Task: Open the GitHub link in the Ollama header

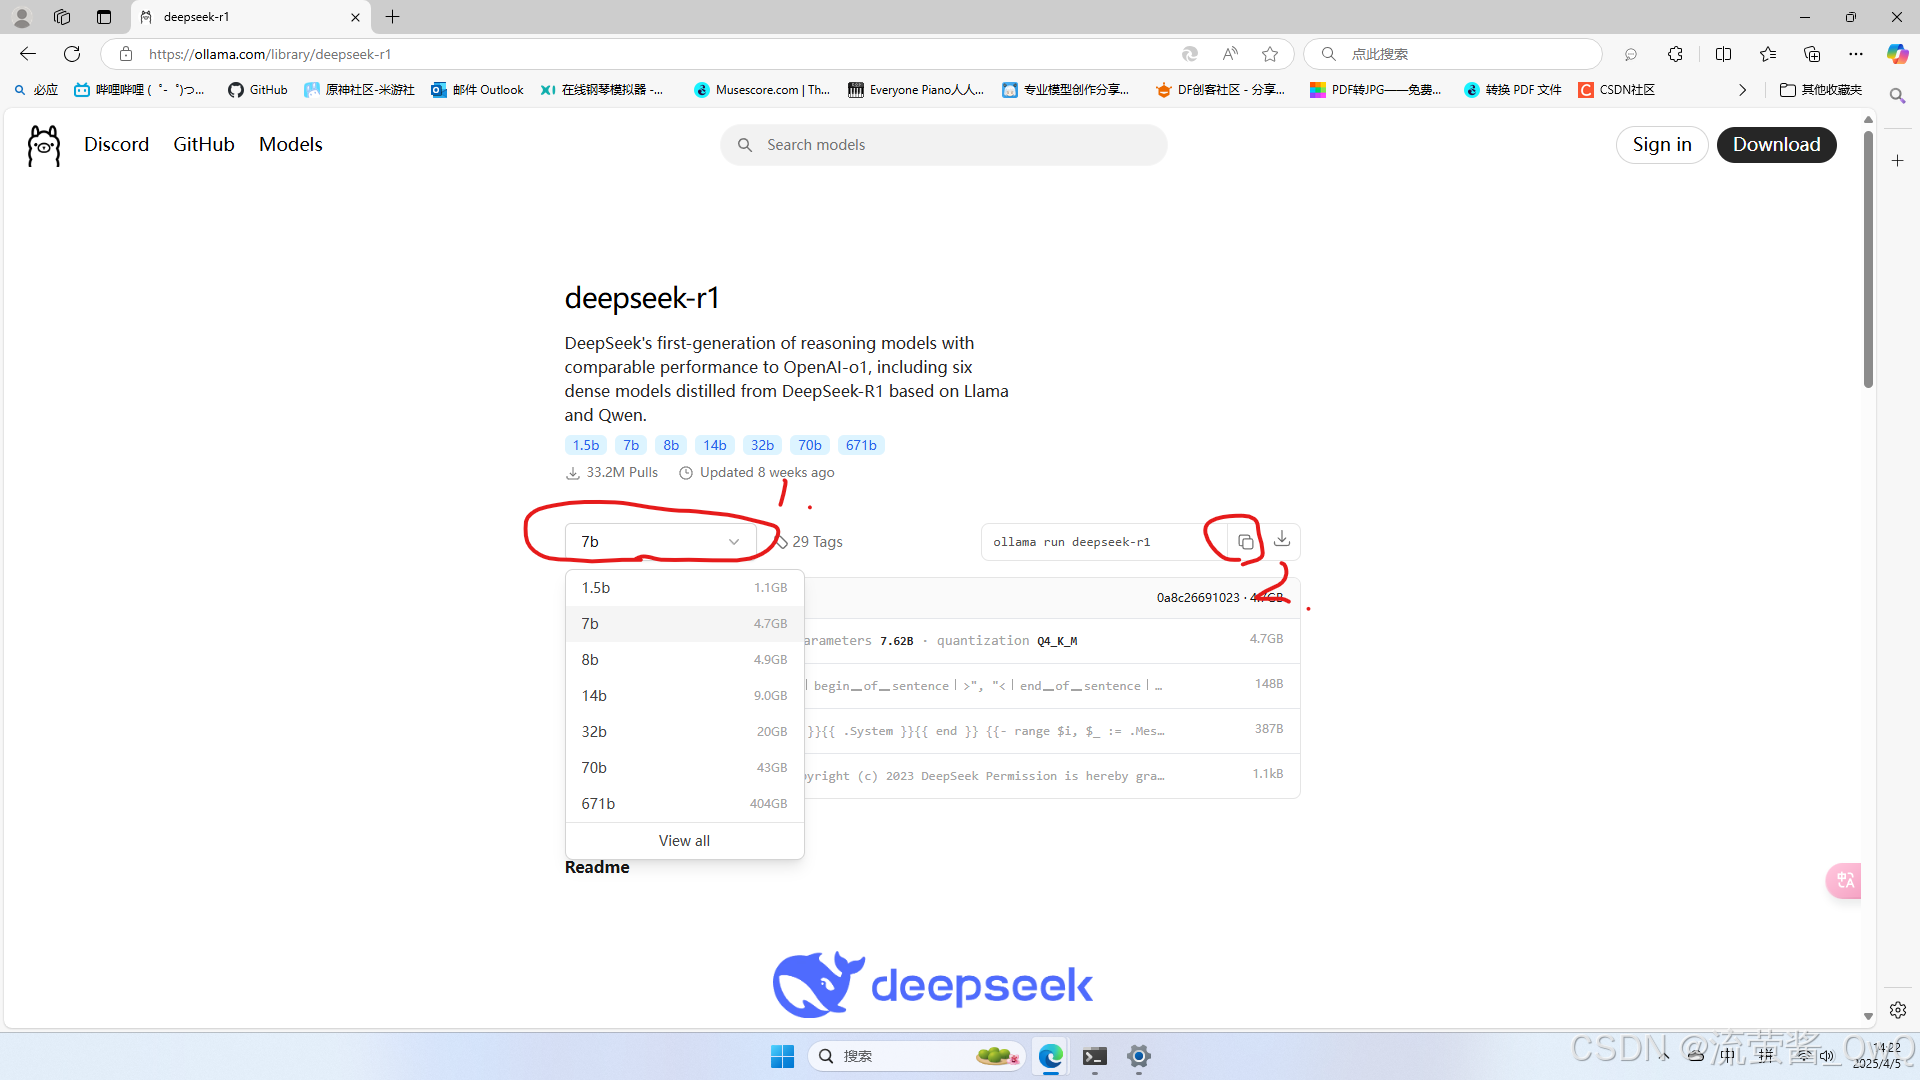Action: (204, 145)
